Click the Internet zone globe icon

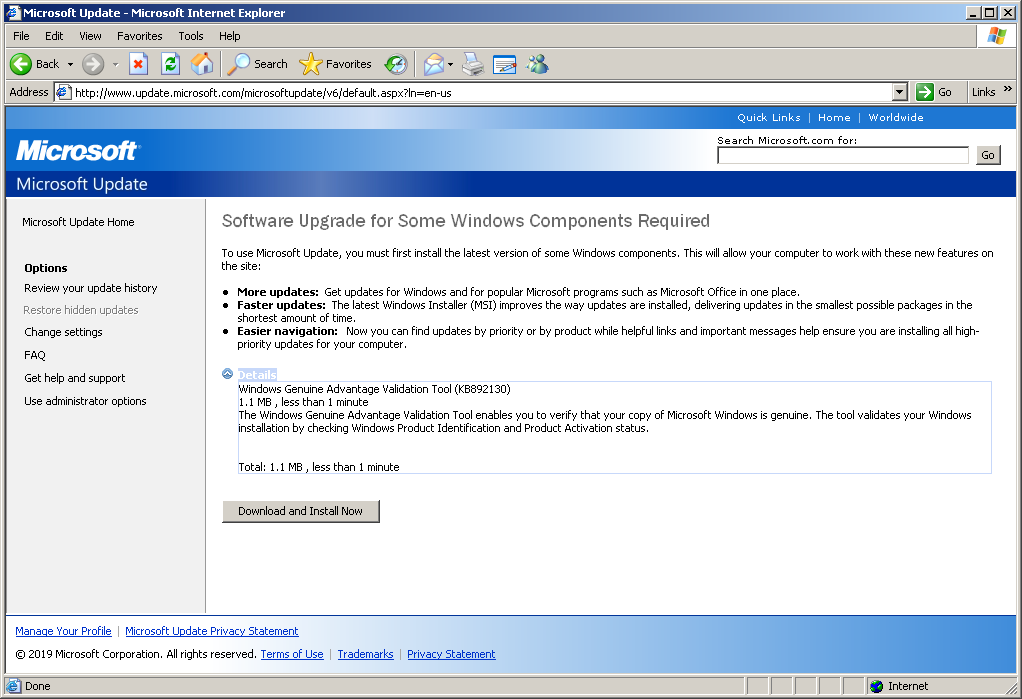[877, 686]
